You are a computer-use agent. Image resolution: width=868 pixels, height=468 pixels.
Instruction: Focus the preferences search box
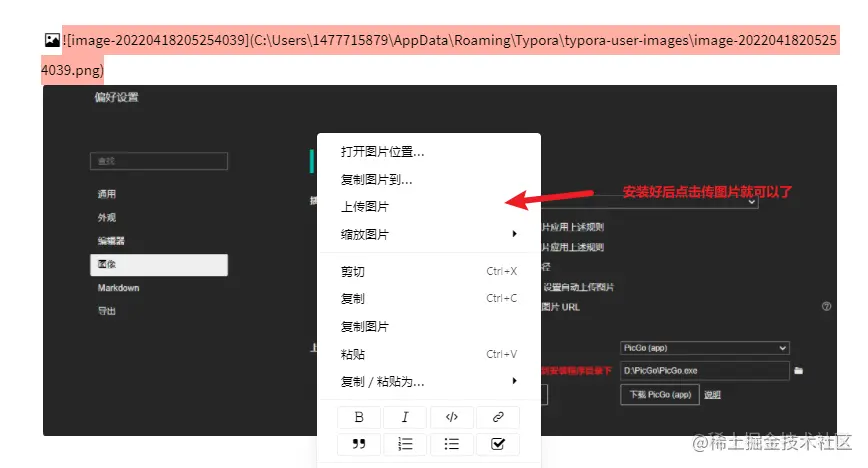tap(159, 161)
